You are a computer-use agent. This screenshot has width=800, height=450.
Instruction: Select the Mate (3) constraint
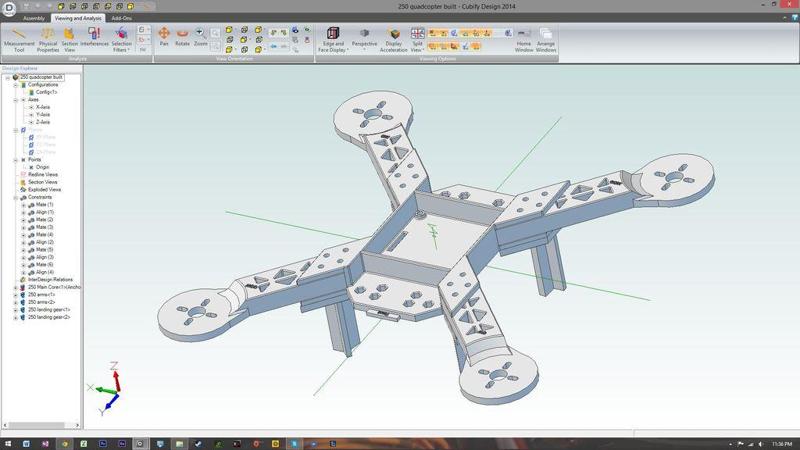44,227
